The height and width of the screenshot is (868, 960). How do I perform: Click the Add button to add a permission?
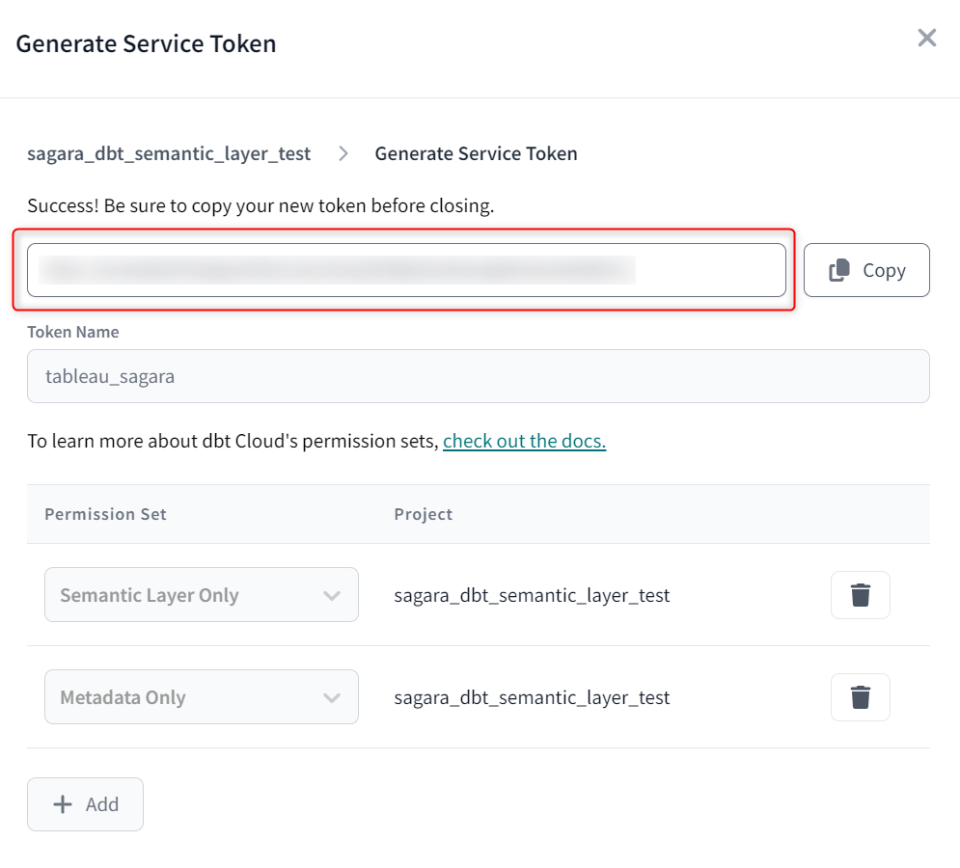tap(85, 804)
